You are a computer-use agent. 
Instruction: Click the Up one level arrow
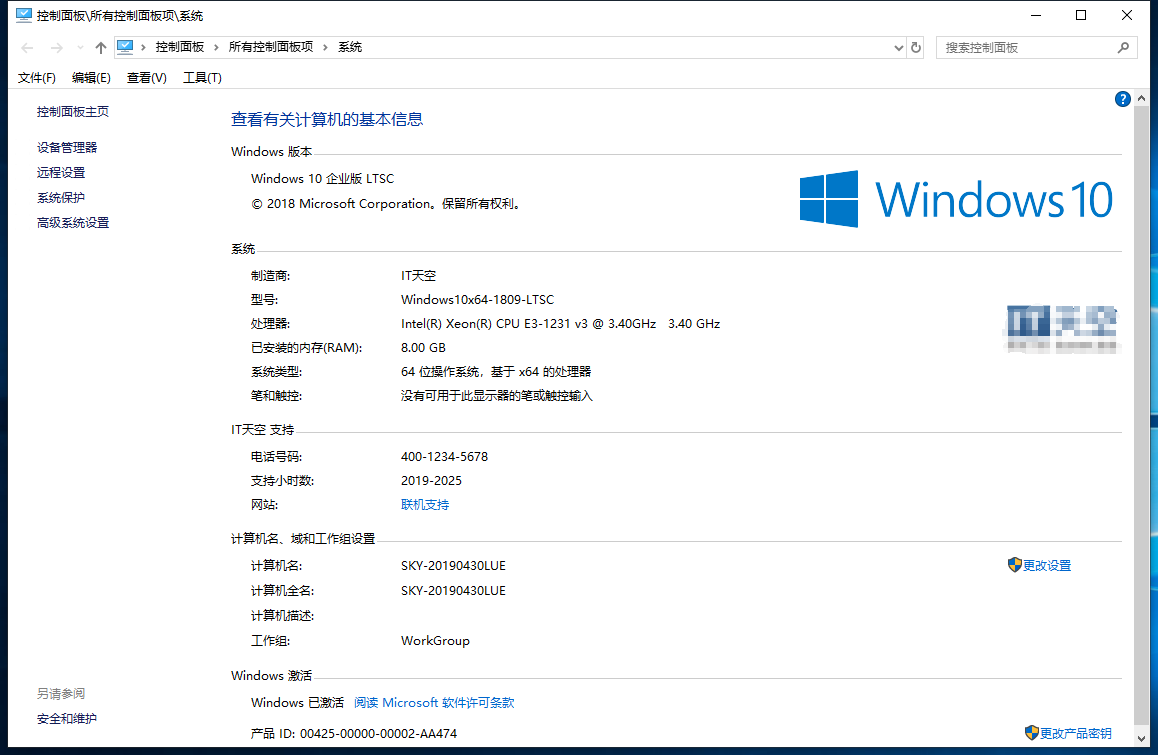coord(100,48)
